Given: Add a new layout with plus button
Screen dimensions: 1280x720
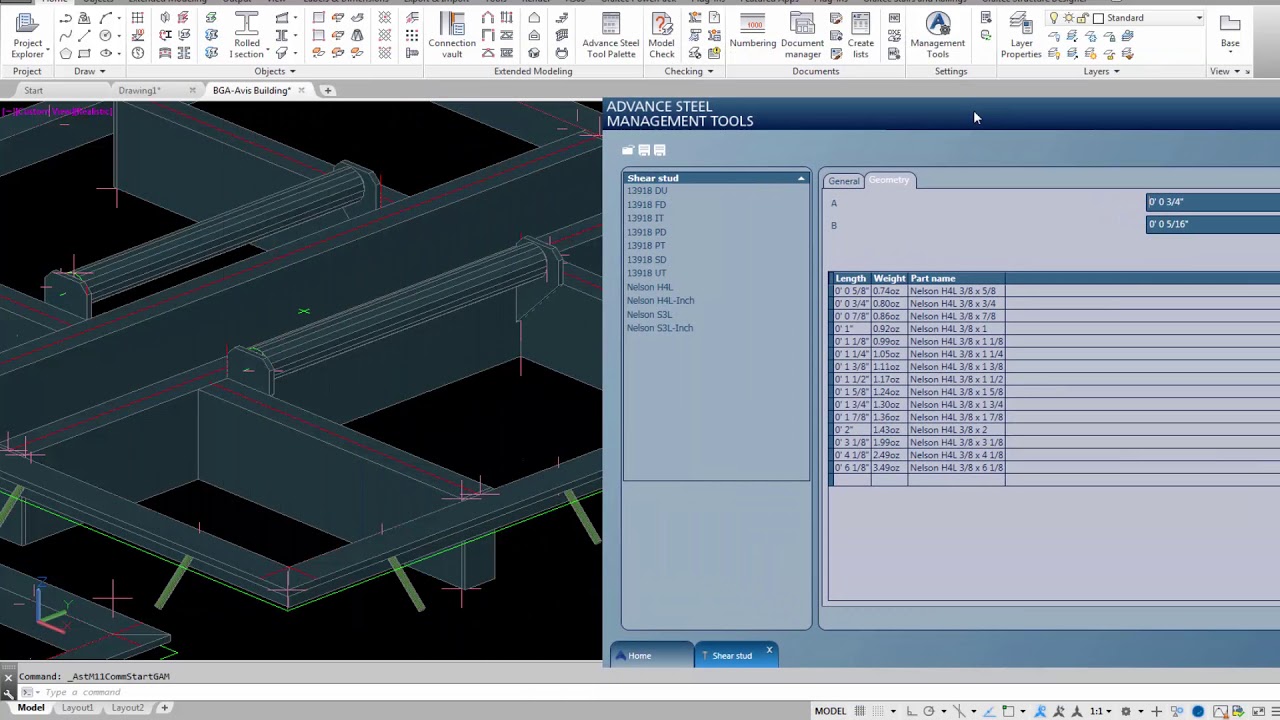Looking at the screenshot, I should [x=165, y=708].
